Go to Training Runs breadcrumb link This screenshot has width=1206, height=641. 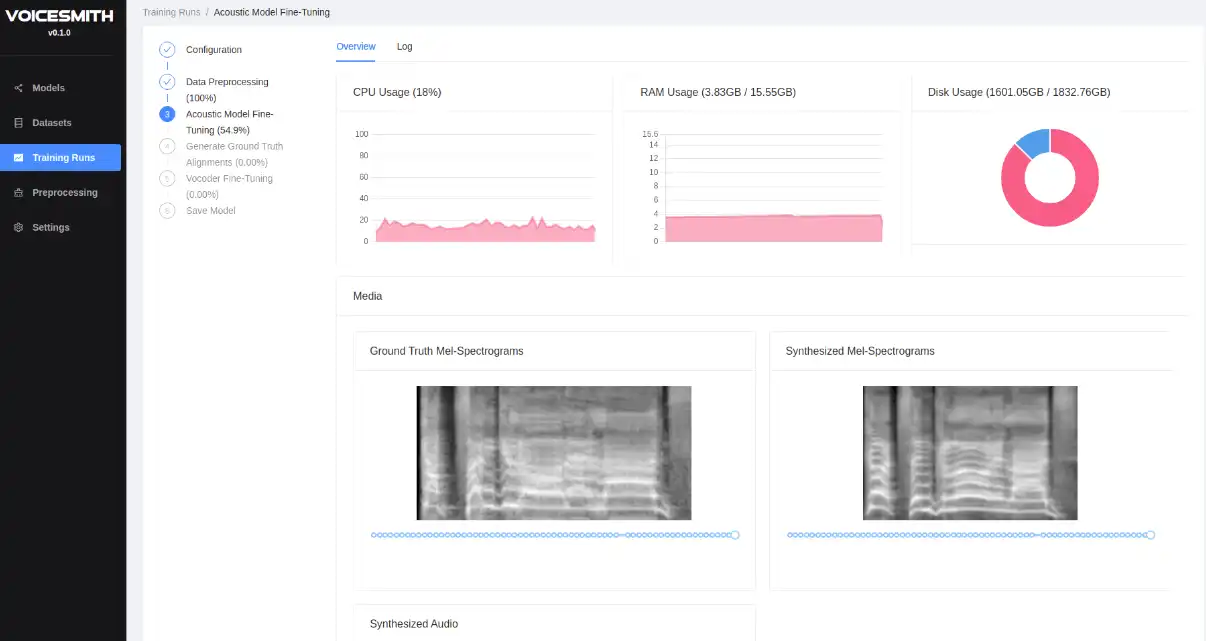coord(171,12)
